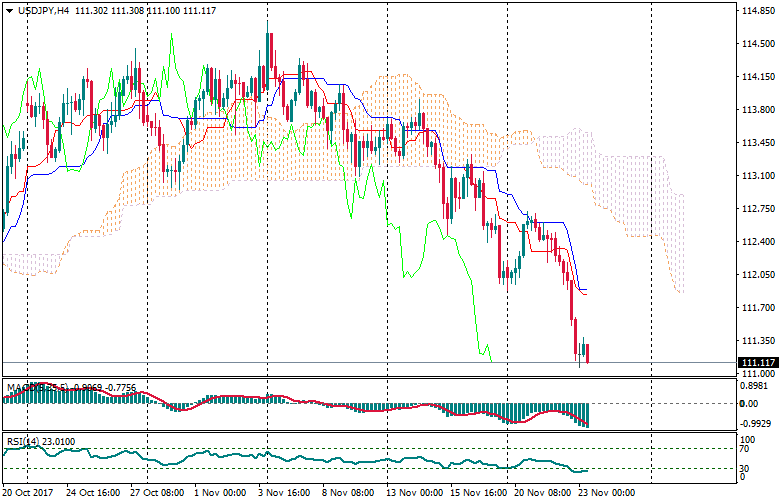Select the MACD indicator label
Image resolution: width=779 pixels, height=504 pixels.
(x=22, y=386)
